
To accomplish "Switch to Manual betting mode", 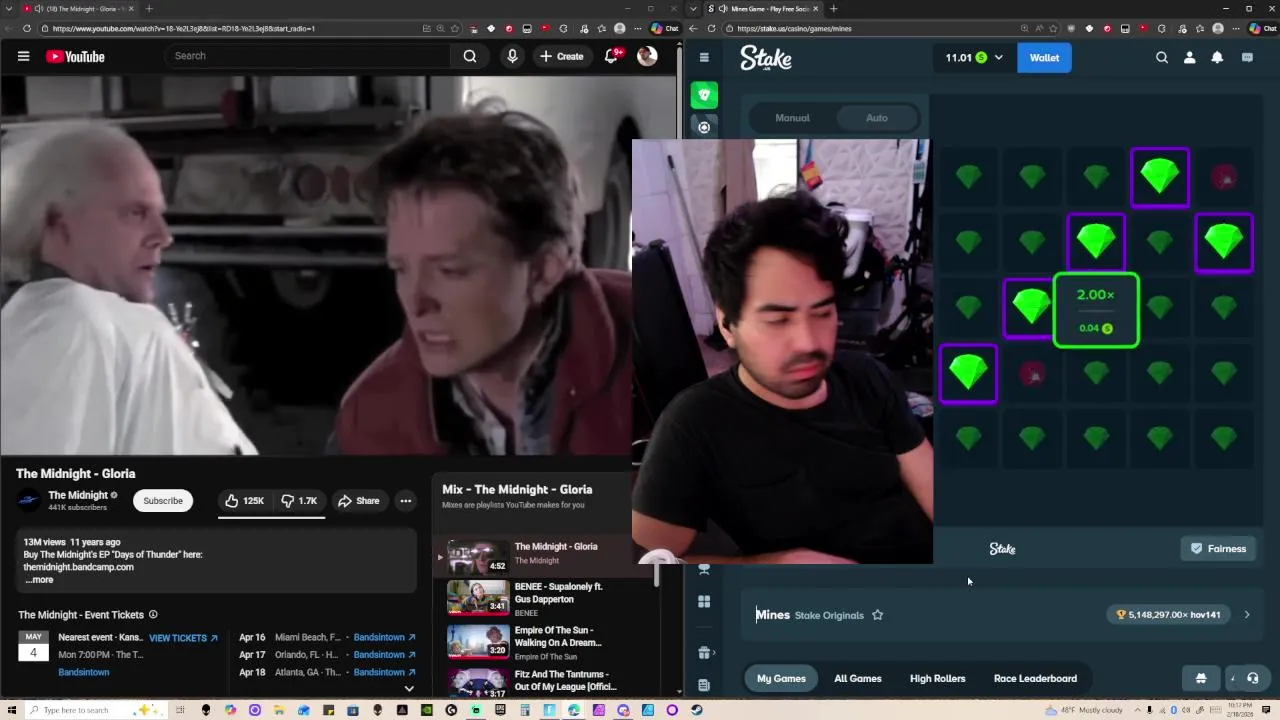I will (792, 118).
